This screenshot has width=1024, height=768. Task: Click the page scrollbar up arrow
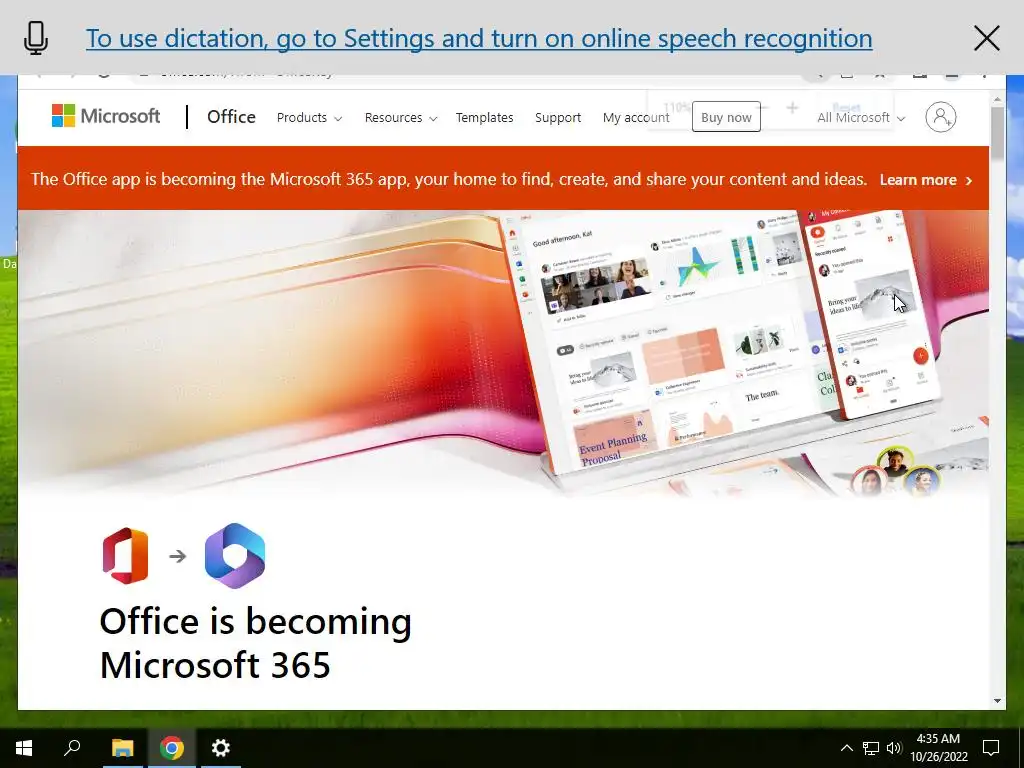tap(997, 100)
